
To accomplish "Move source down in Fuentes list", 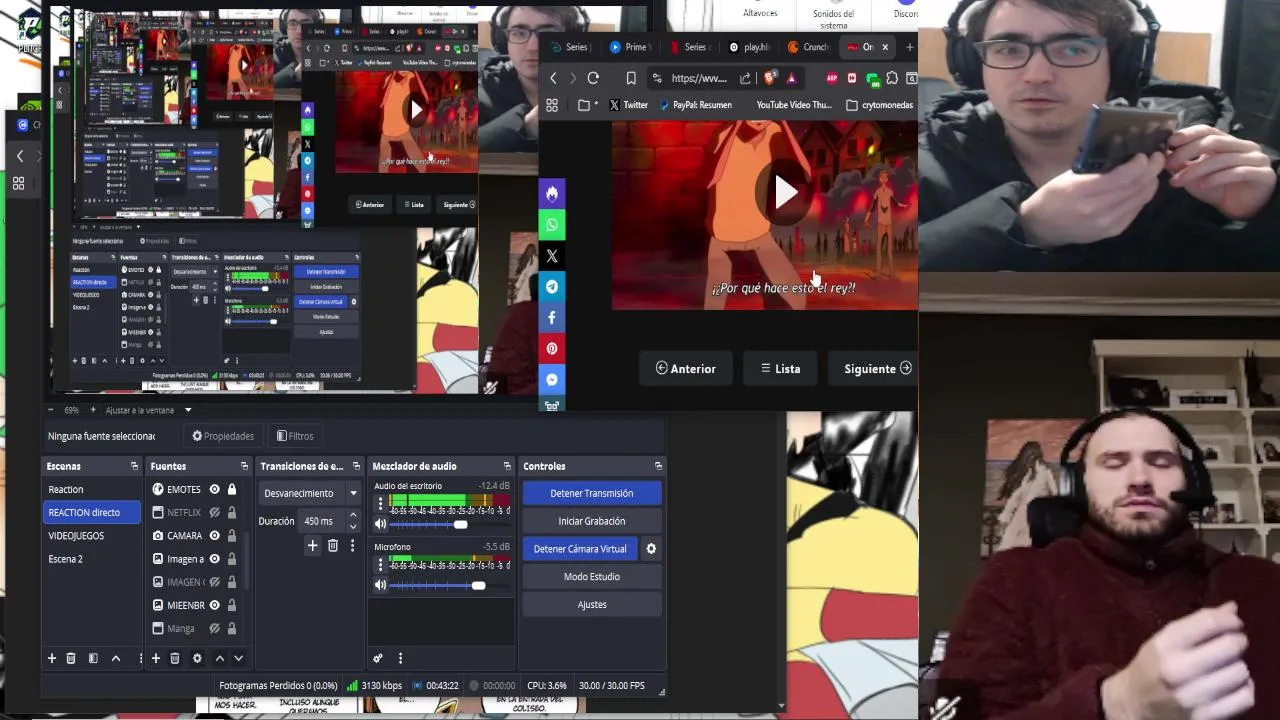I will click(x=238, y=658).
